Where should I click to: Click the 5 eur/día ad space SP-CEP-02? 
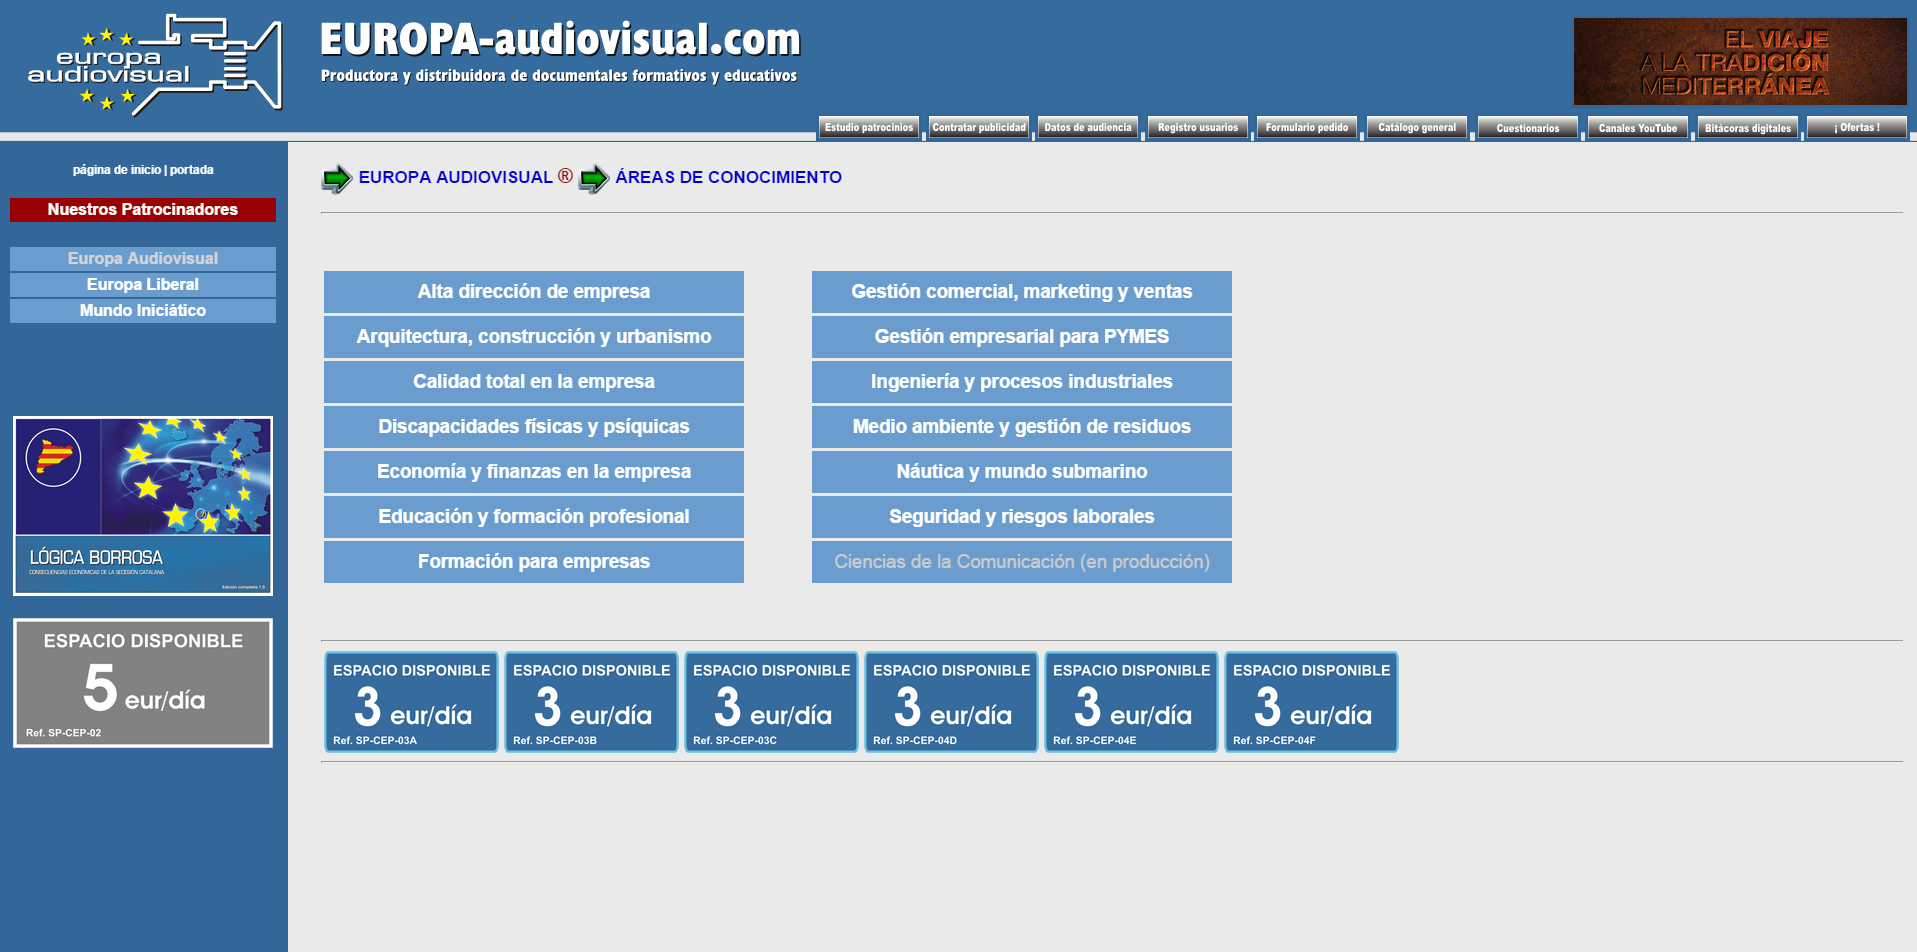(143, 683)
